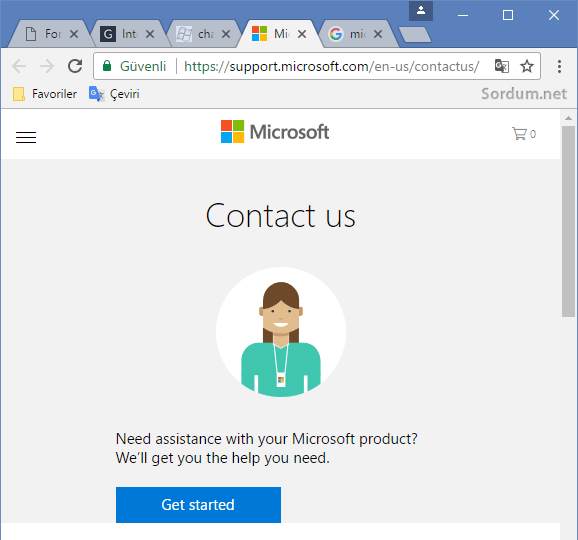
Task: Open the Chrome profile user icon
Action: 421,11
